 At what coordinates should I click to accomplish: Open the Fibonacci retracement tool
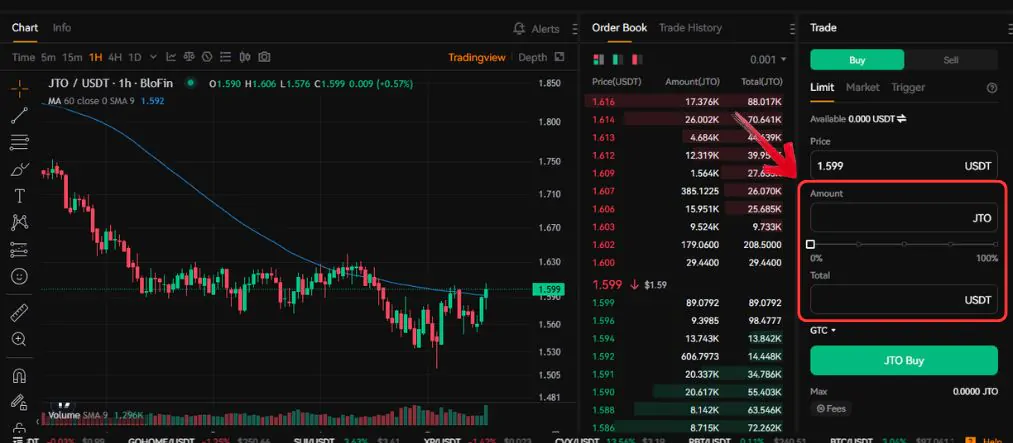tap(19, 142)
